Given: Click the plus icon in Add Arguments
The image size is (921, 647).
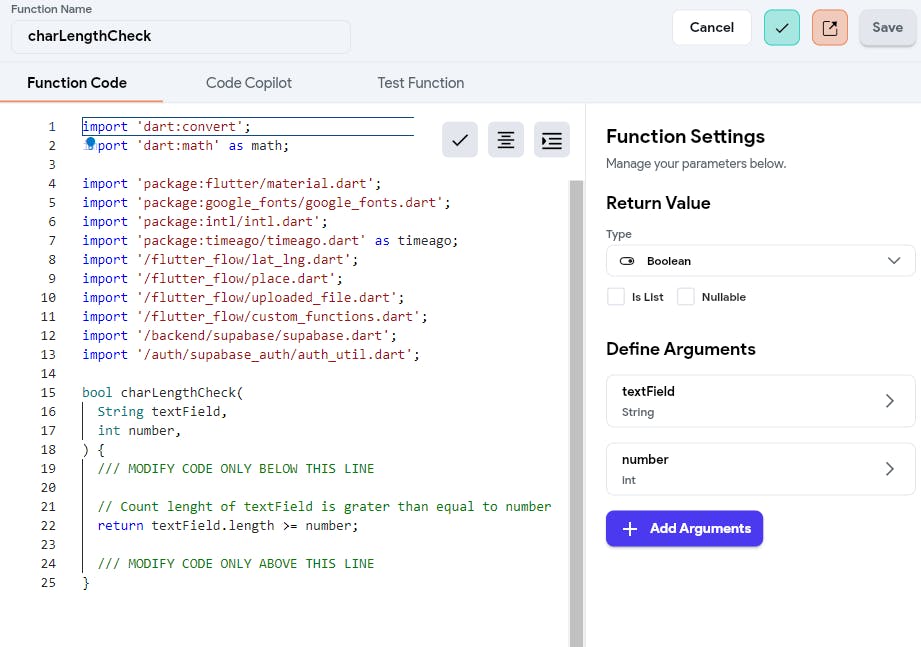Looking at the screenshot, I should coord(630,529).
